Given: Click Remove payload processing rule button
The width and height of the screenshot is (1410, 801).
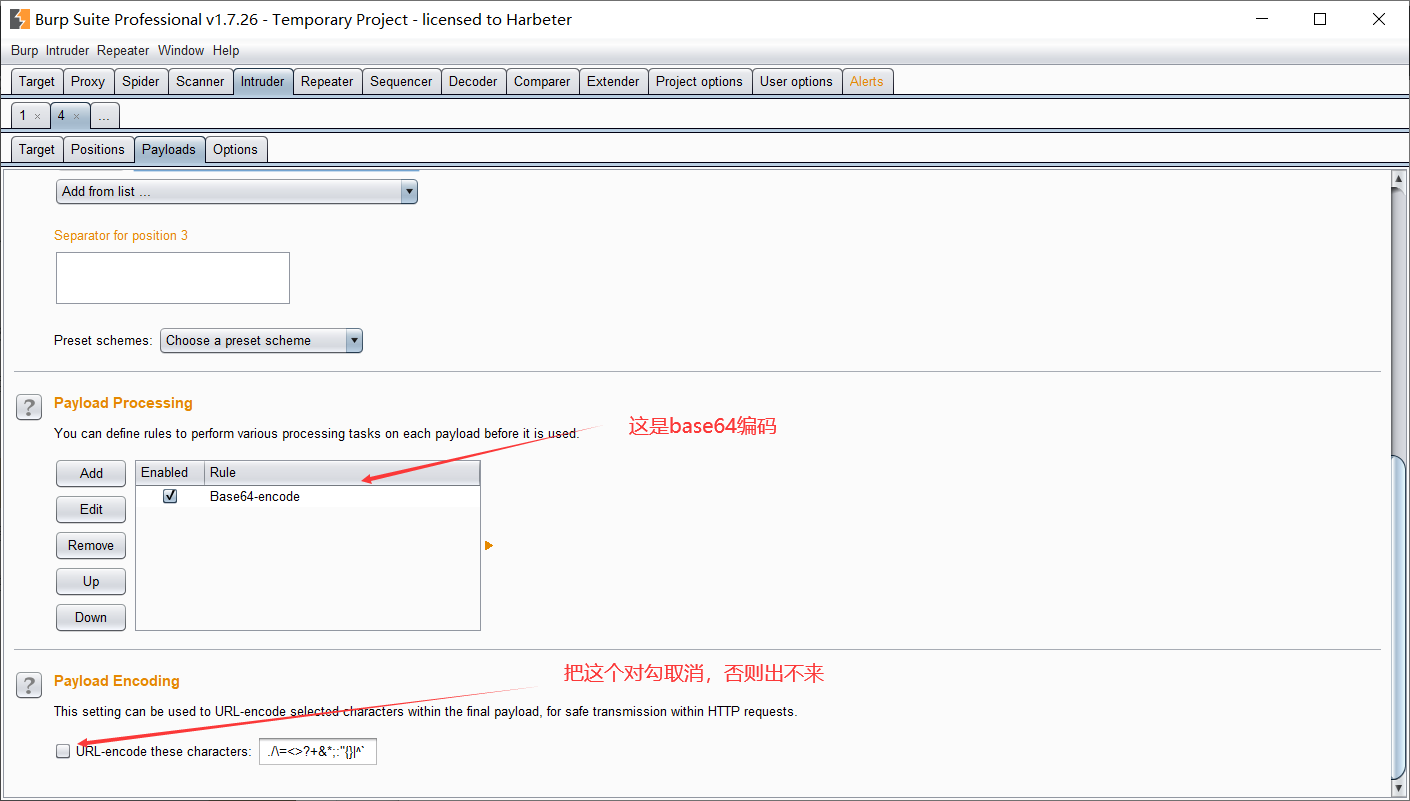Looking at the screenshot, I should coord(91,545).
